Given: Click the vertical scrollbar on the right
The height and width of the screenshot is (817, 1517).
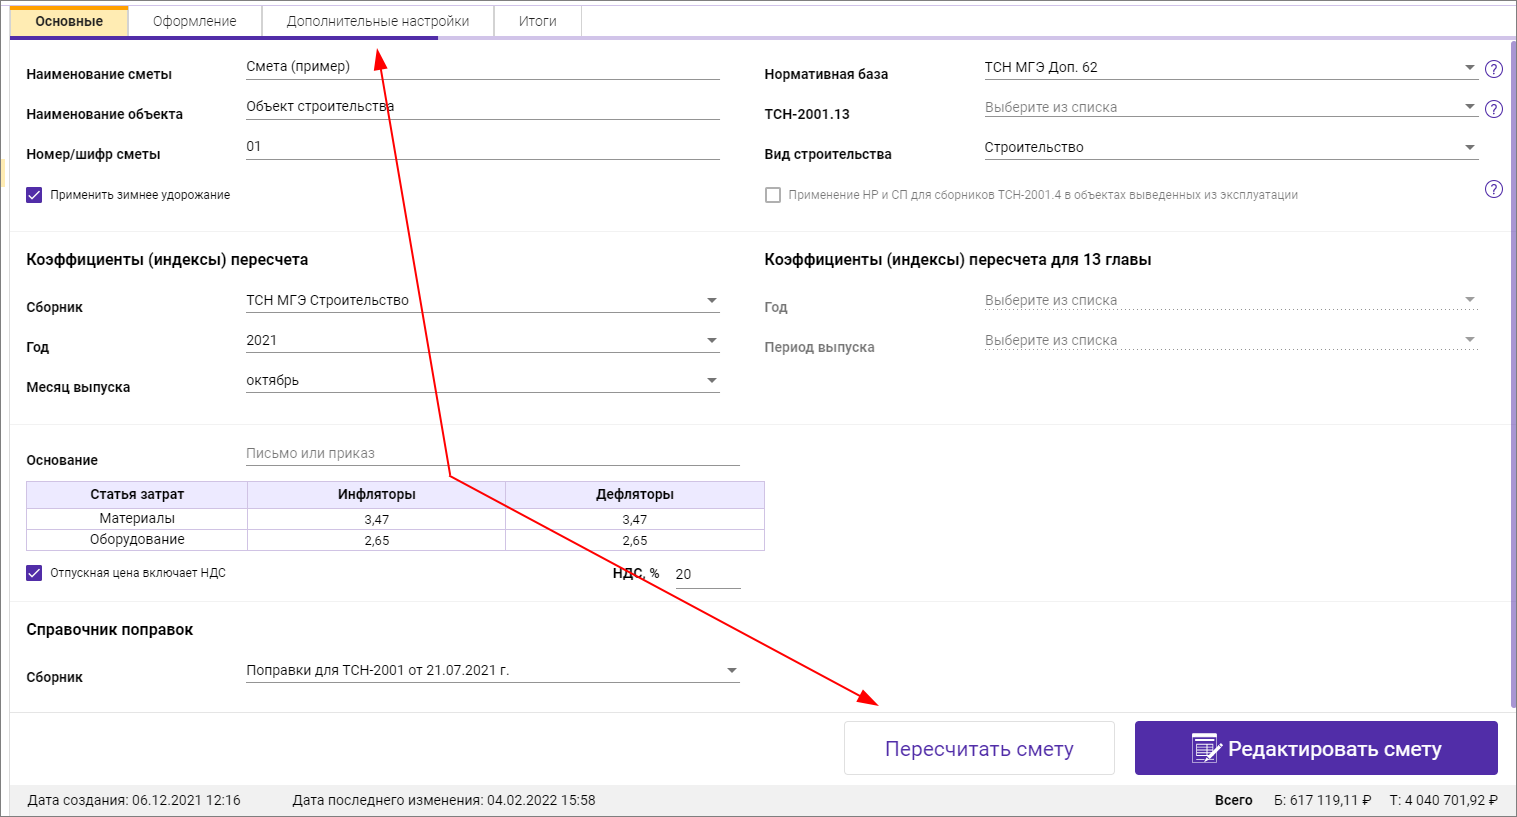Looking at the screenshot, I should pyautogui.click(x=1512, y=375).
